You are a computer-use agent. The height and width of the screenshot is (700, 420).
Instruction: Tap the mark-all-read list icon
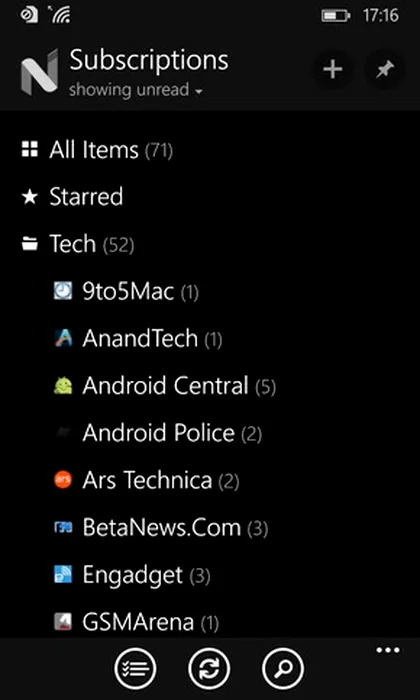tap(135, 669)
